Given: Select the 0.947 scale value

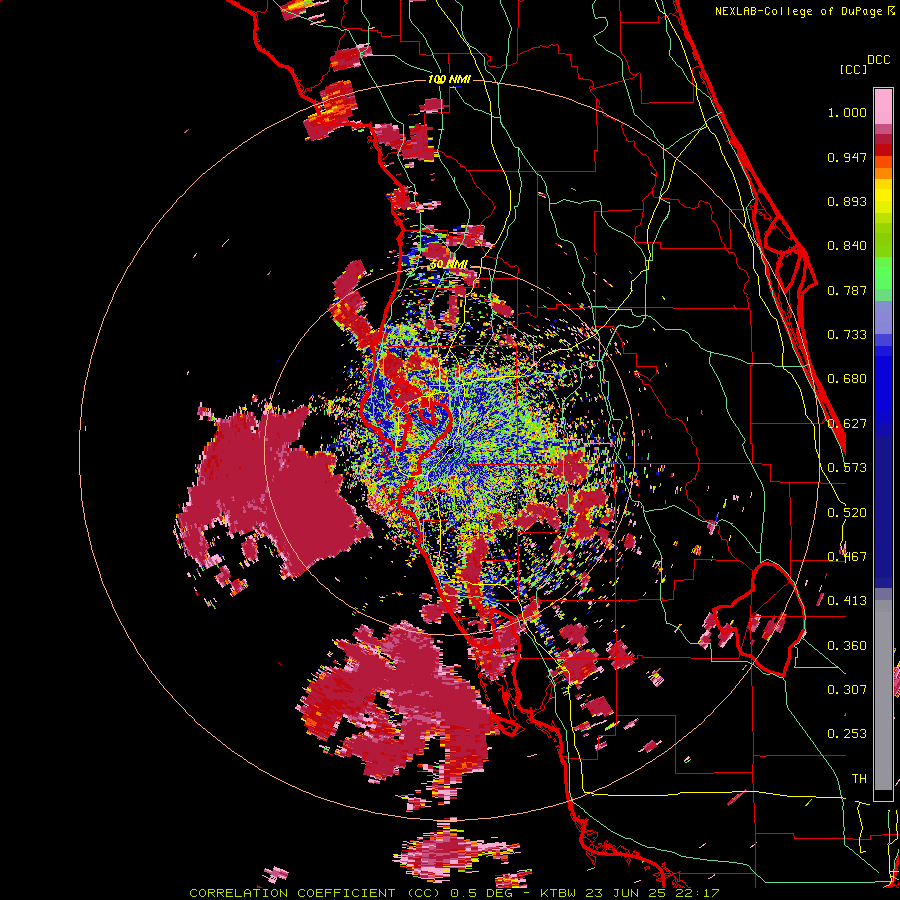Looking at the screenshot, I should [x=847, y=157].
